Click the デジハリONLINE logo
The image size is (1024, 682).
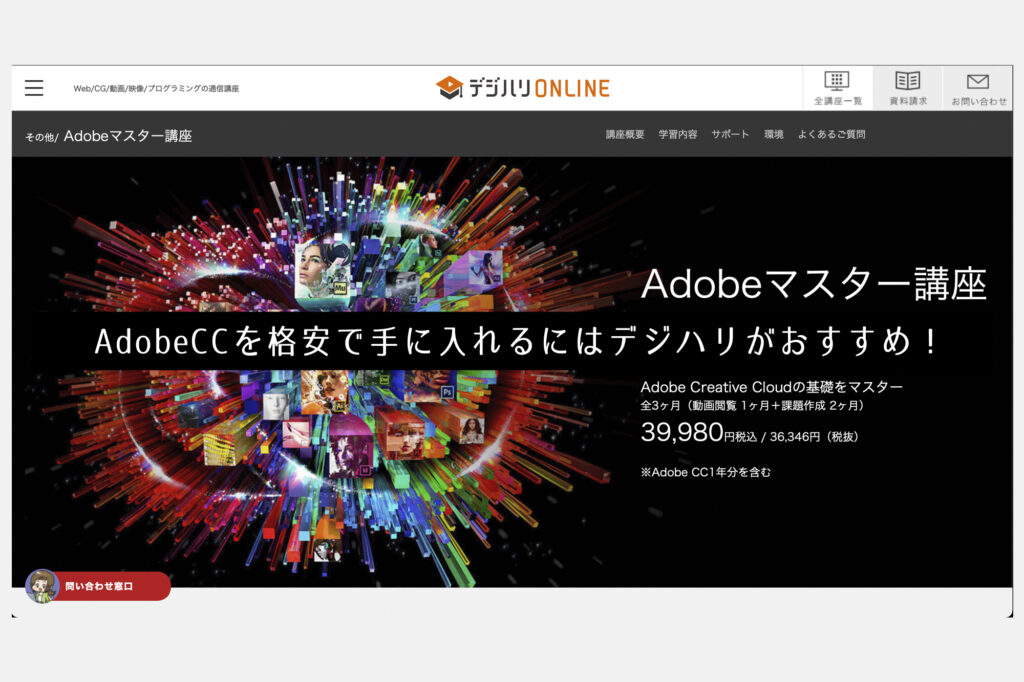click(x=522, y=88)
